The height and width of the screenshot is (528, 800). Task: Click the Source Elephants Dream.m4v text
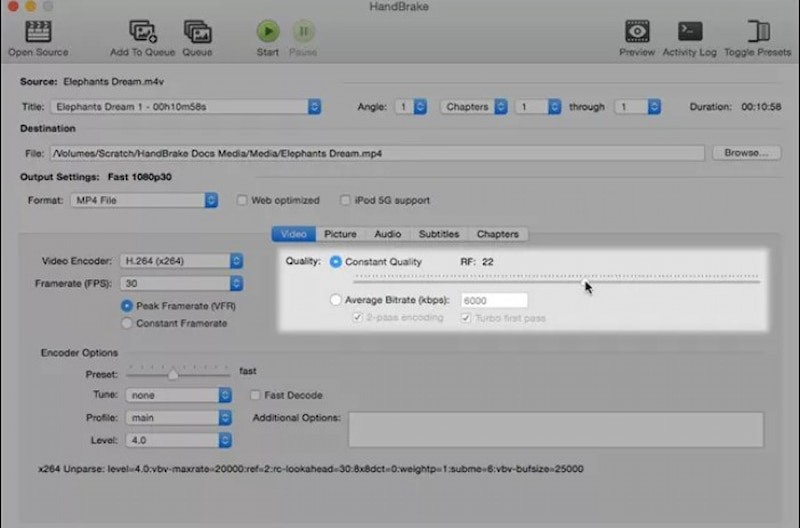[x=113, y=82]
